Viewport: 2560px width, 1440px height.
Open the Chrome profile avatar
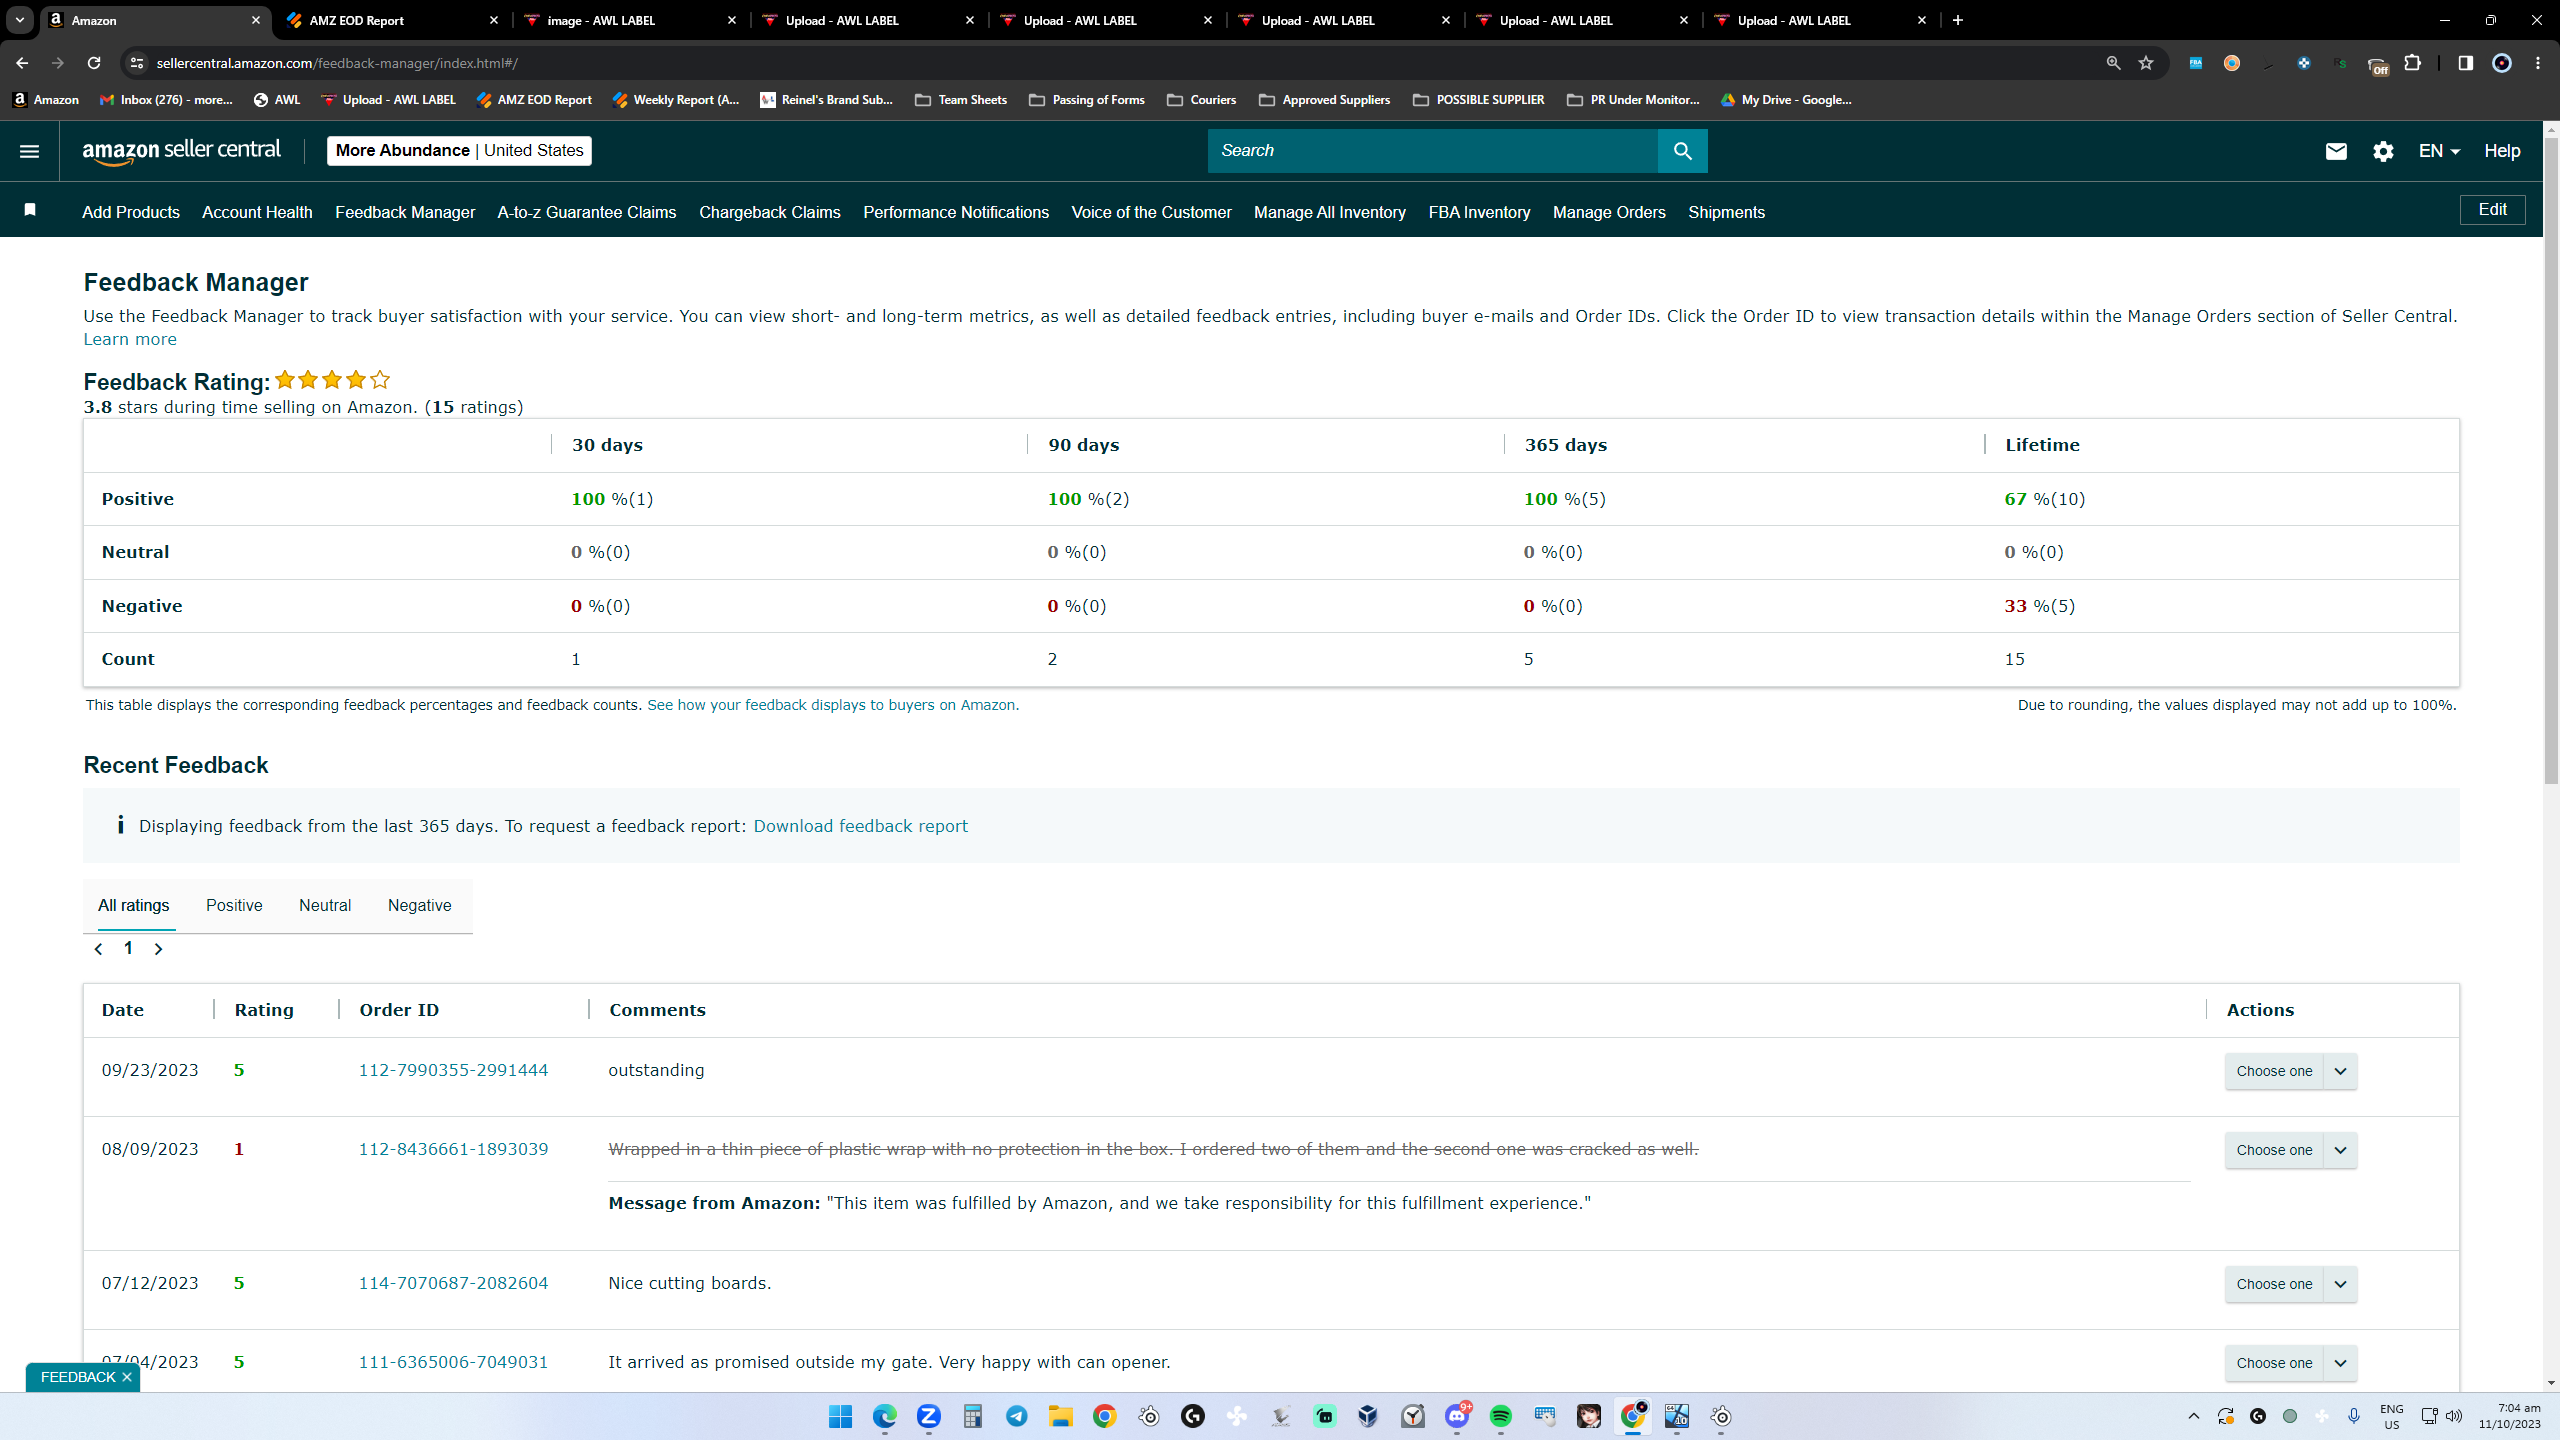[x=2502, y=63]
